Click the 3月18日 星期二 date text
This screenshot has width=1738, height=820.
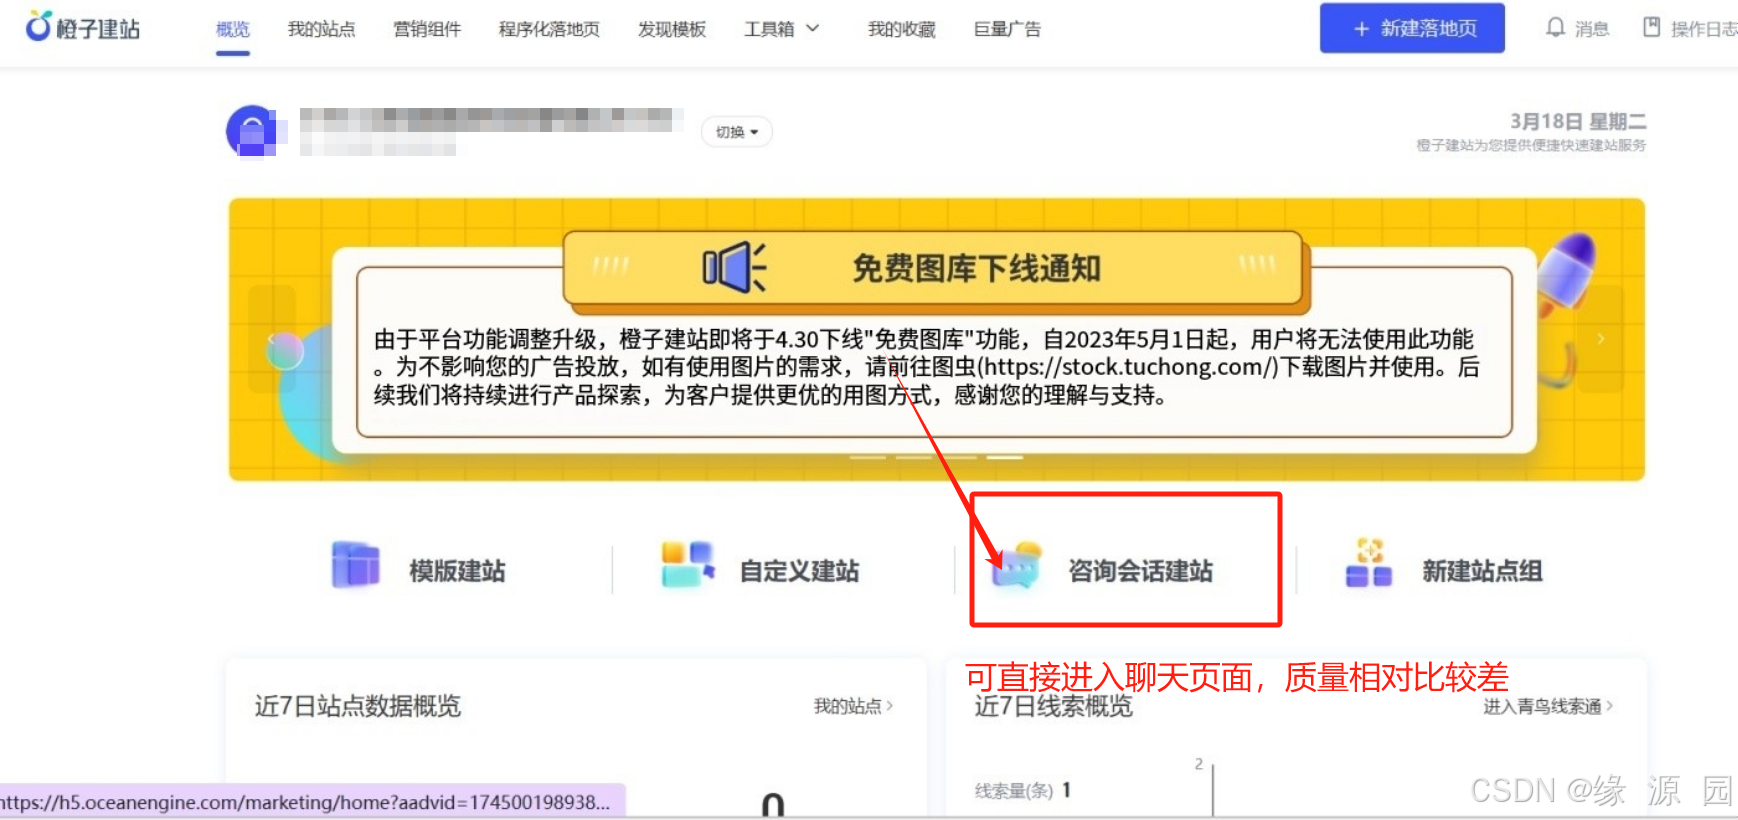click(1578, 121)
